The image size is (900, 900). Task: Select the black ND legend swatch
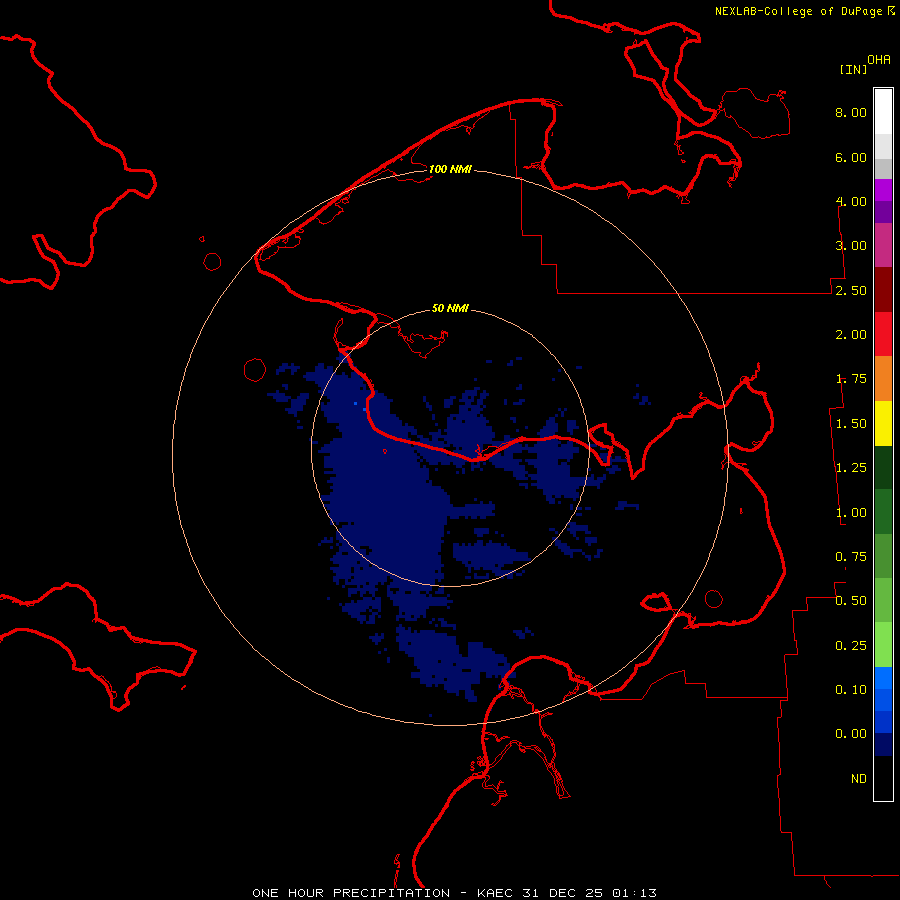tap(883, 778)
